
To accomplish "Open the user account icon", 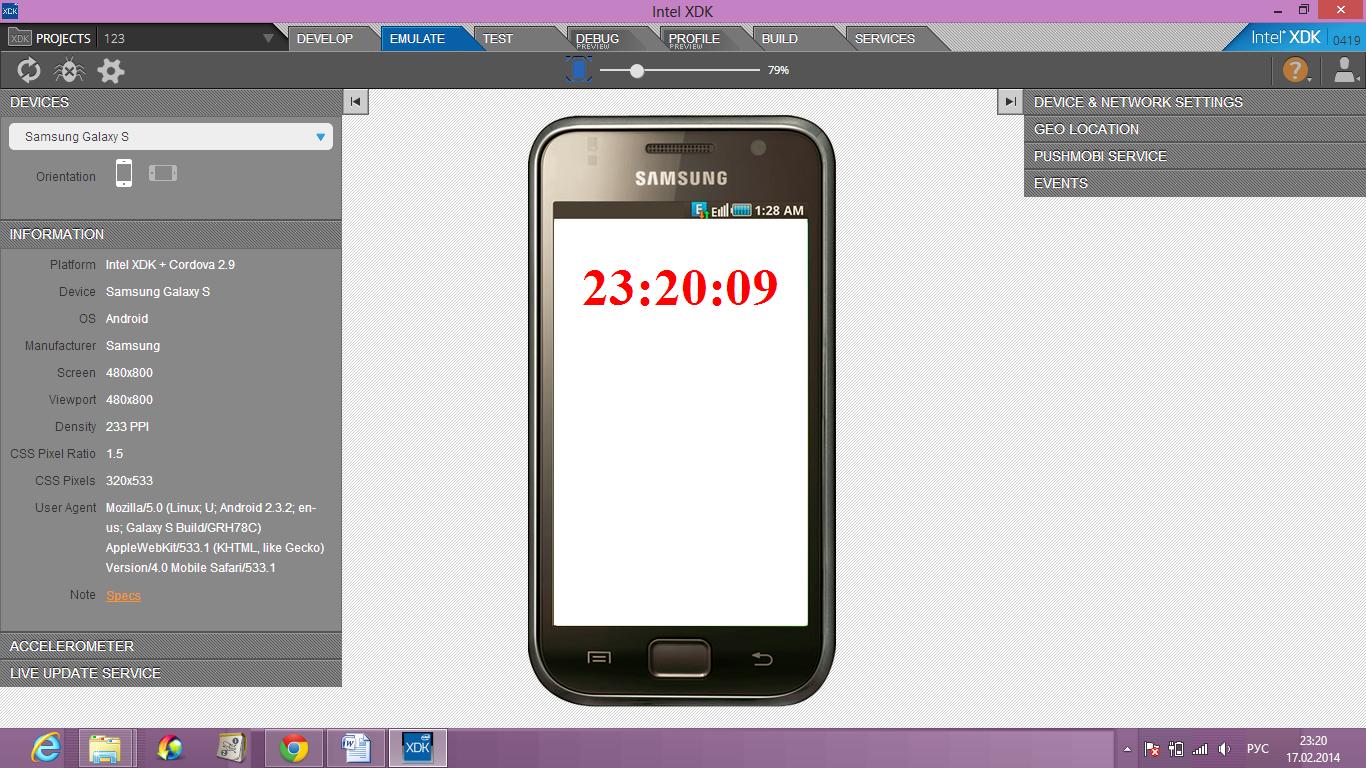I will click(1345, 70).
